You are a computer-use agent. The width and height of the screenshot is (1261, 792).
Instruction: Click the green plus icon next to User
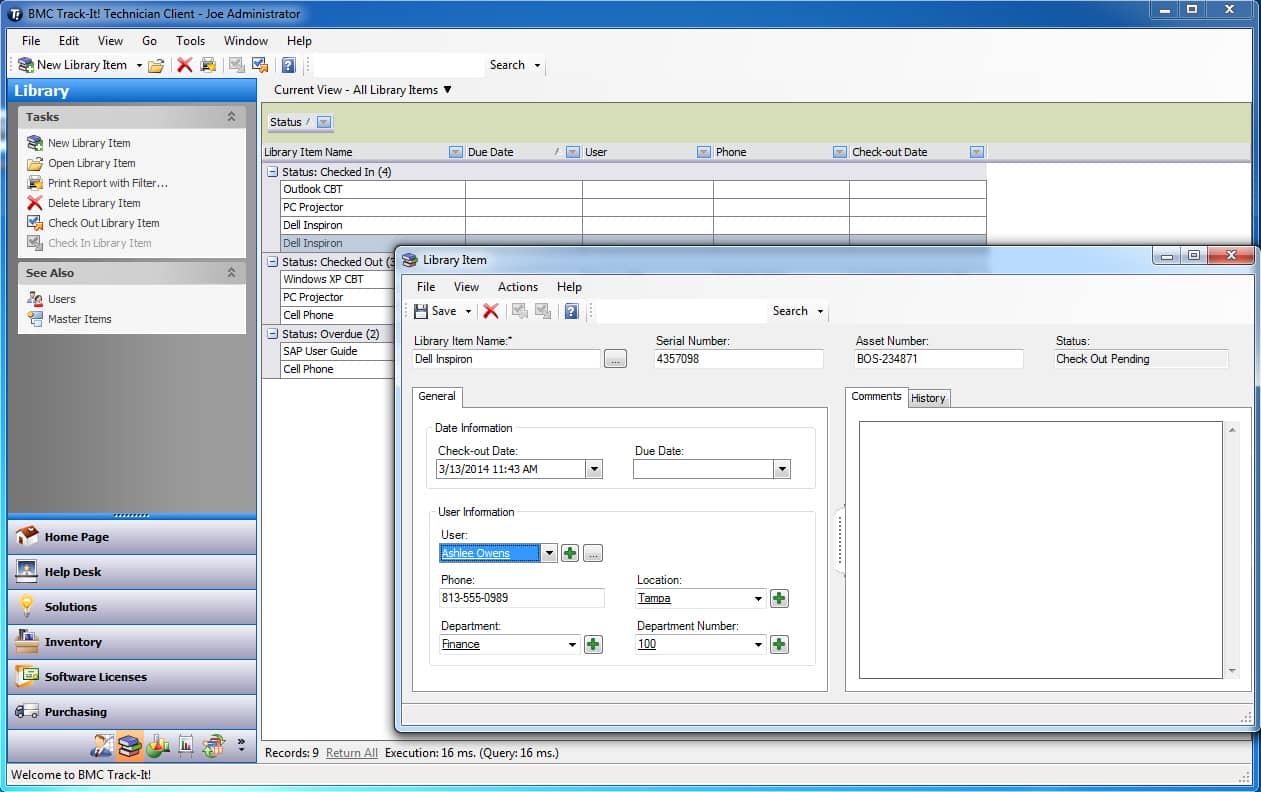pyautogui.click(x=570, y=553)
